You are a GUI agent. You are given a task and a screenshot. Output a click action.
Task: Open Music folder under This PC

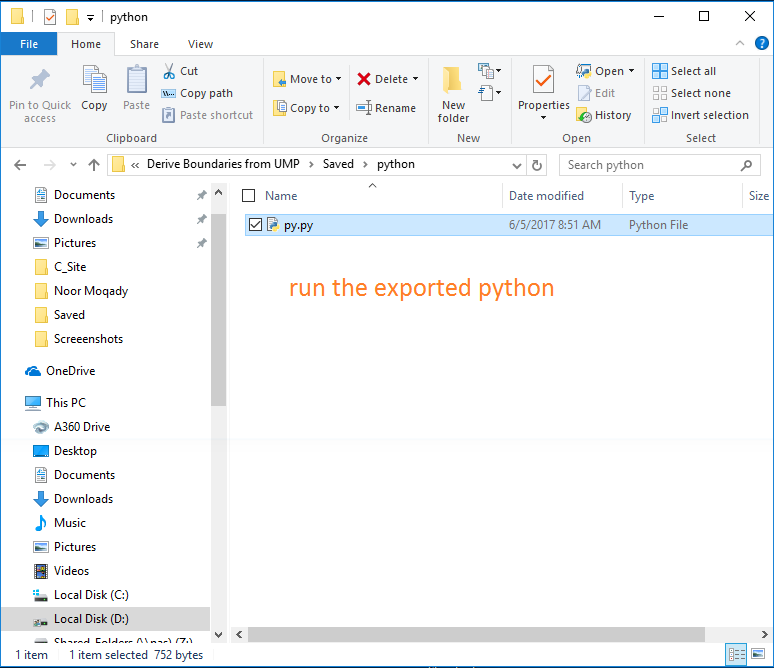[60, 523]
